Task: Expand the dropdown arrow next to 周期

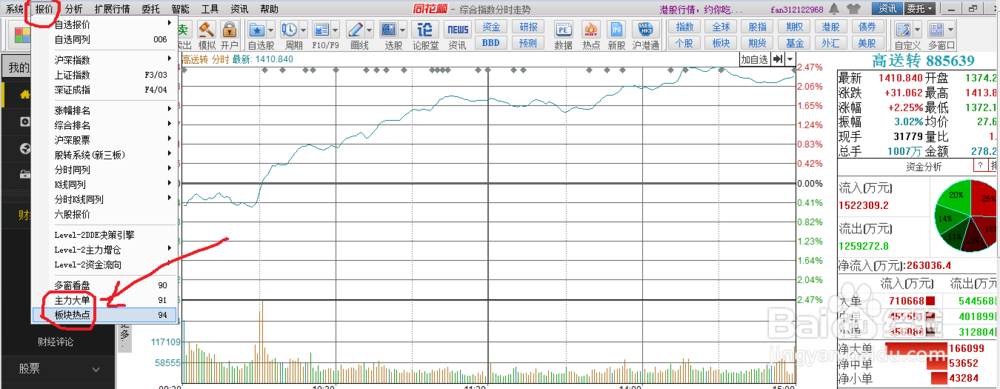Action: pyautogui.click(x=304, y=29)
